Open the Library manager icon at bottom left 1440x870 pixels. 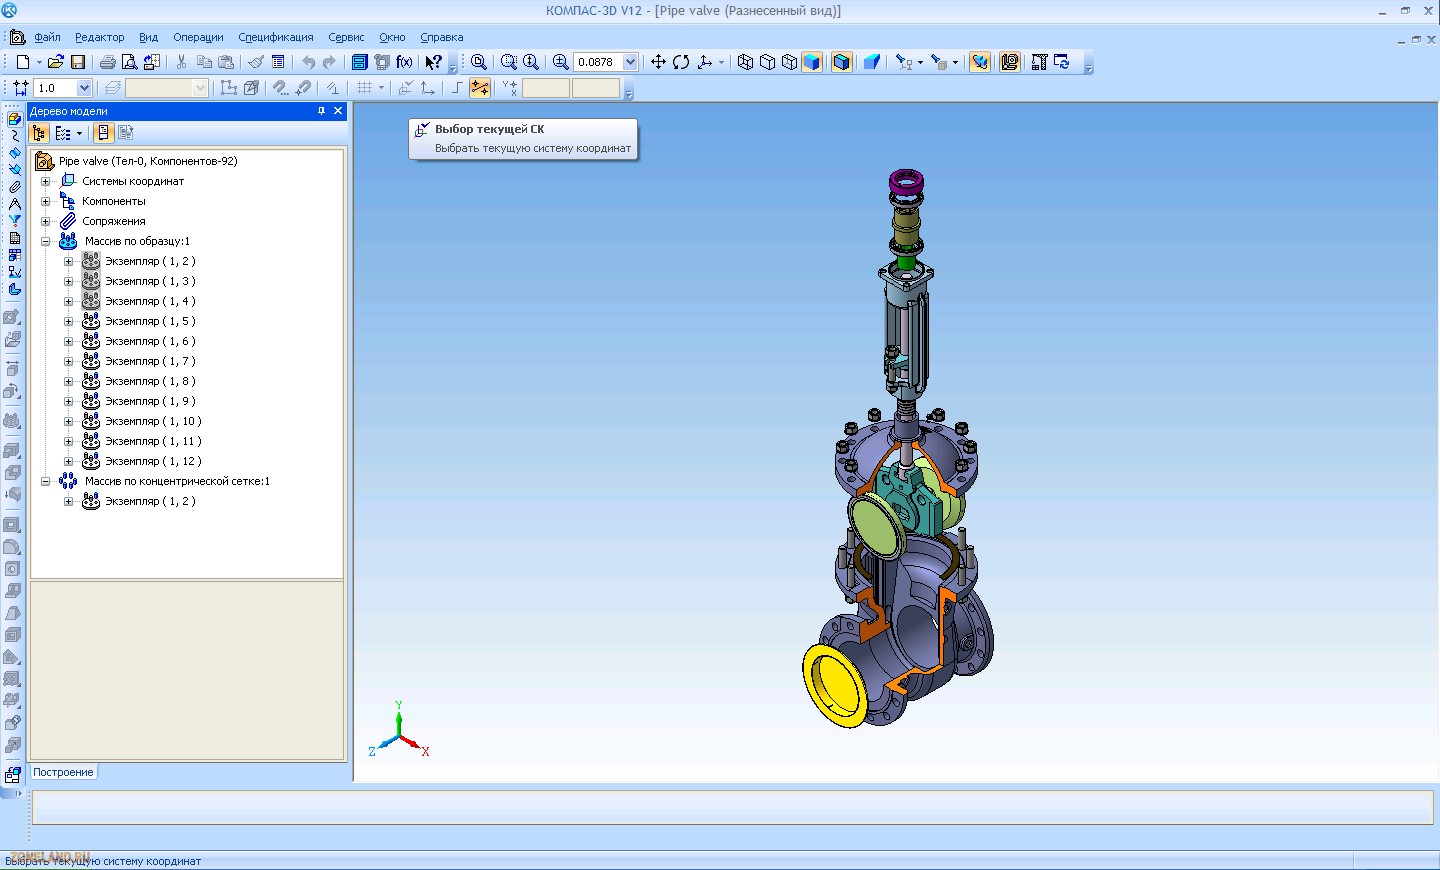coord(13,775)
